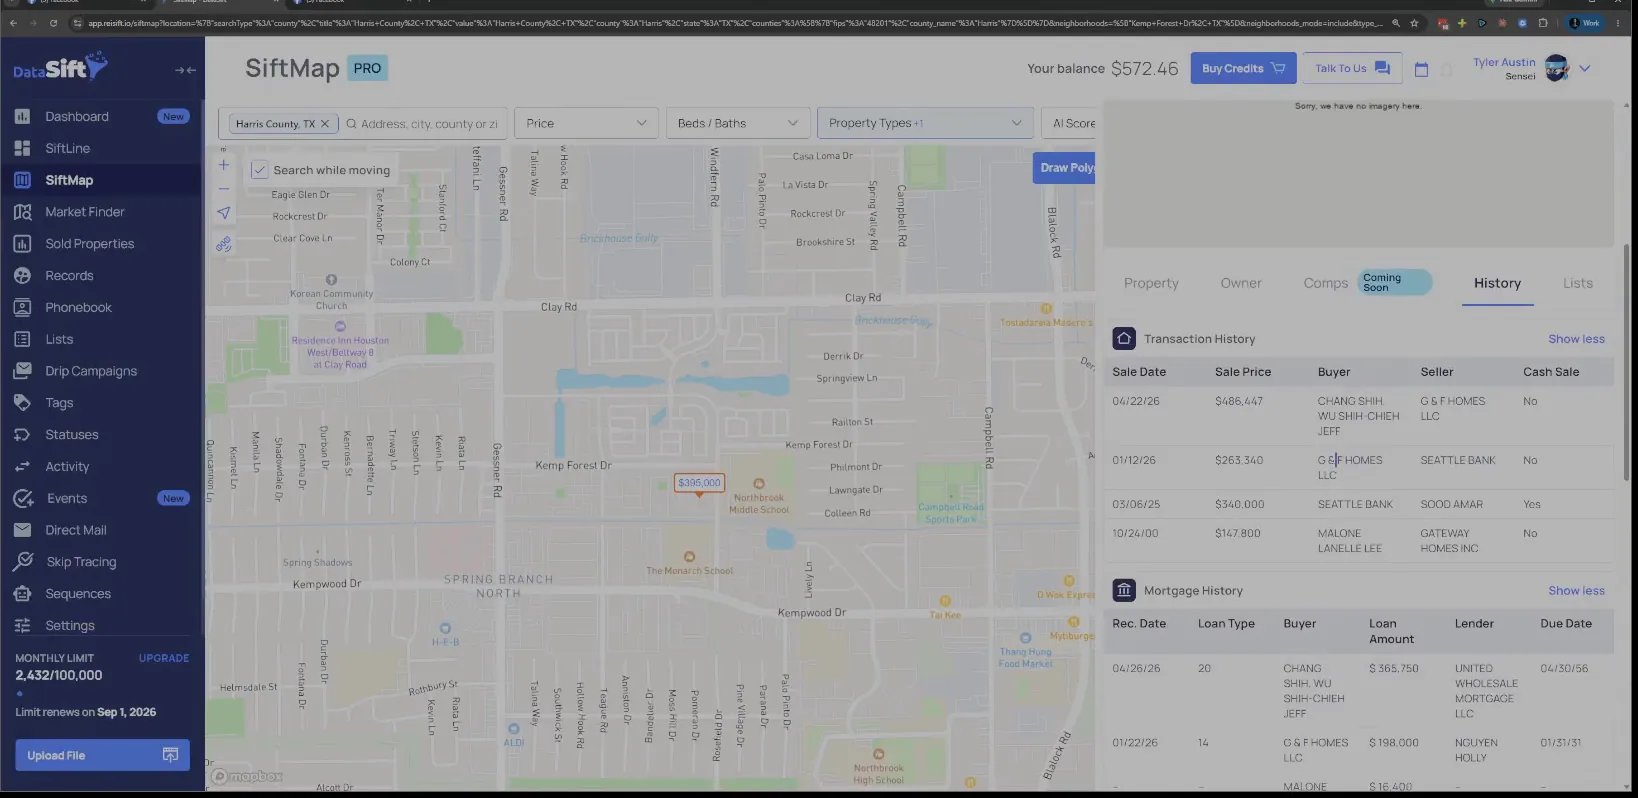Click the Talk To Us button
The width and height of the screenshot is (1638, 798).
(x=1352, y=68)
